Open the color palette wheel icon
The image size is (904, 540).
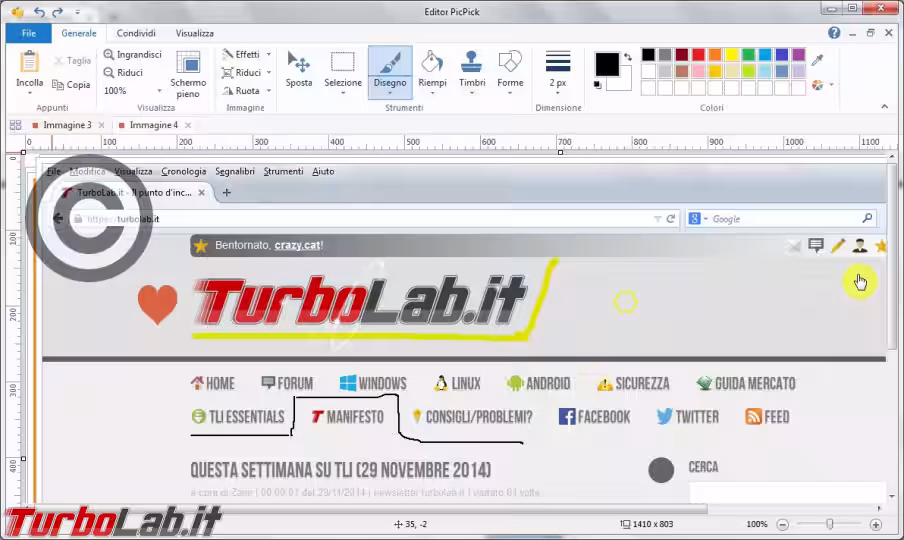(818, 85)
